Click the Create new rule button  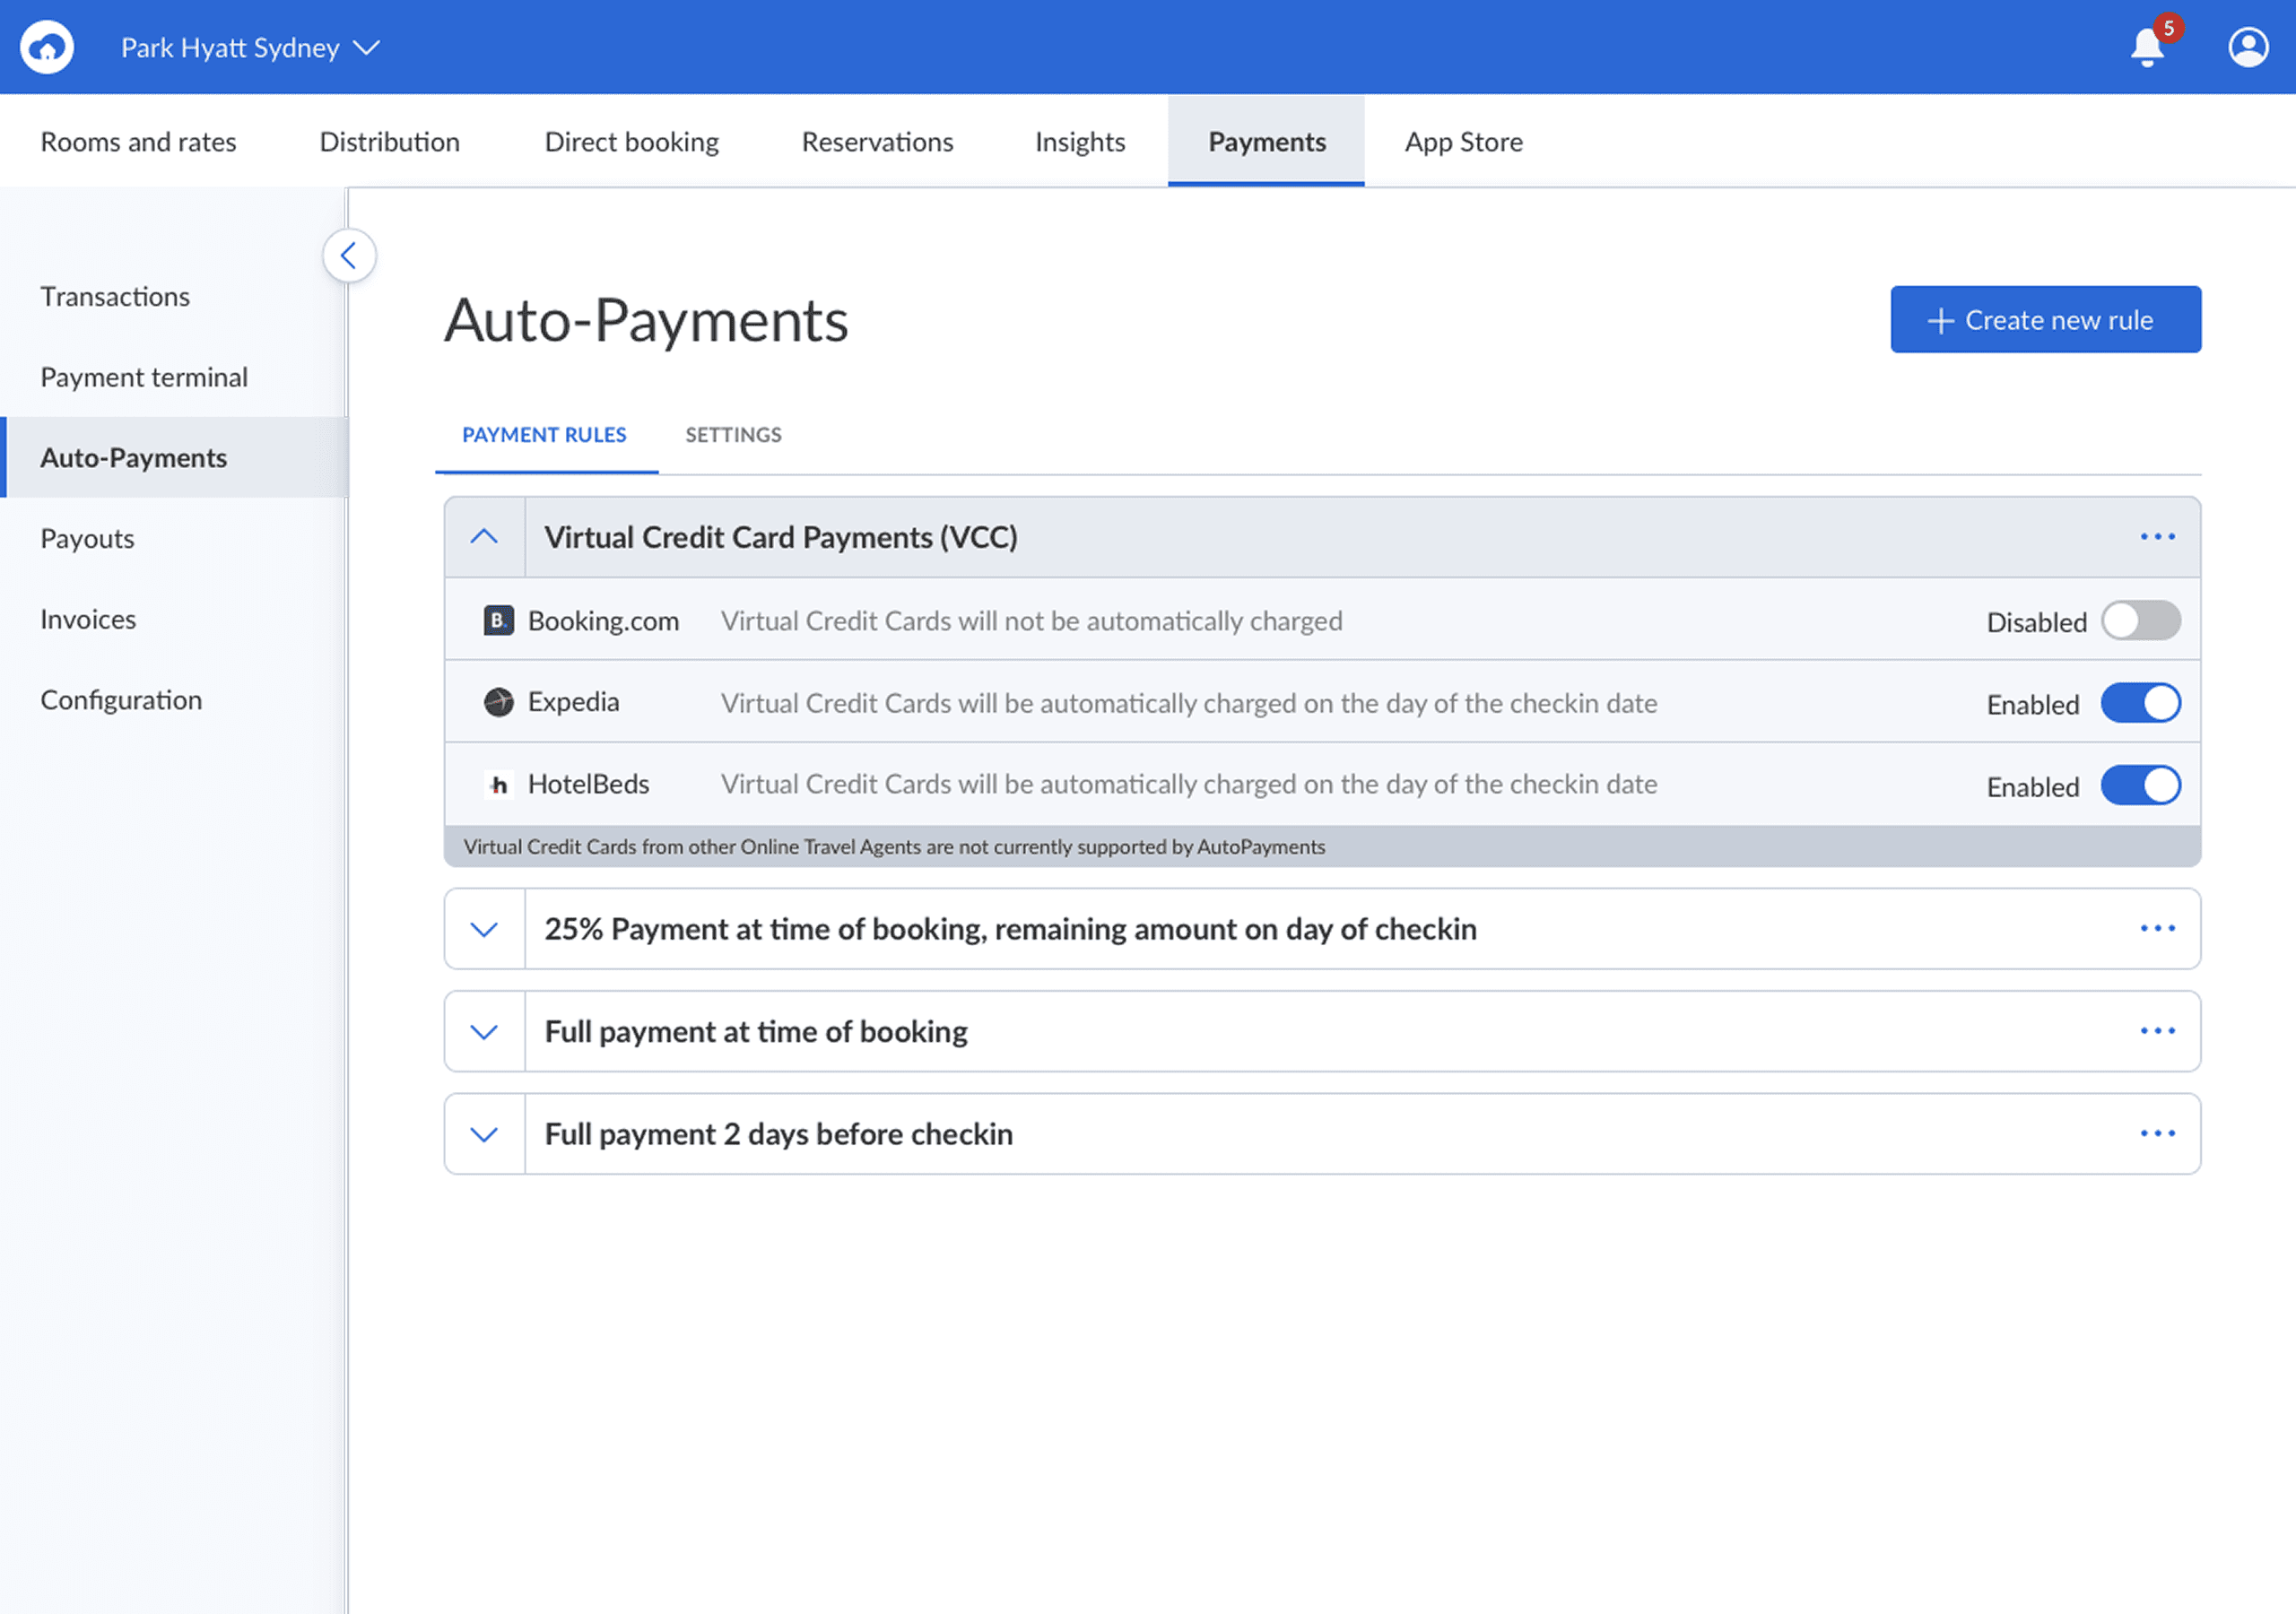[x=2045, y=320]
